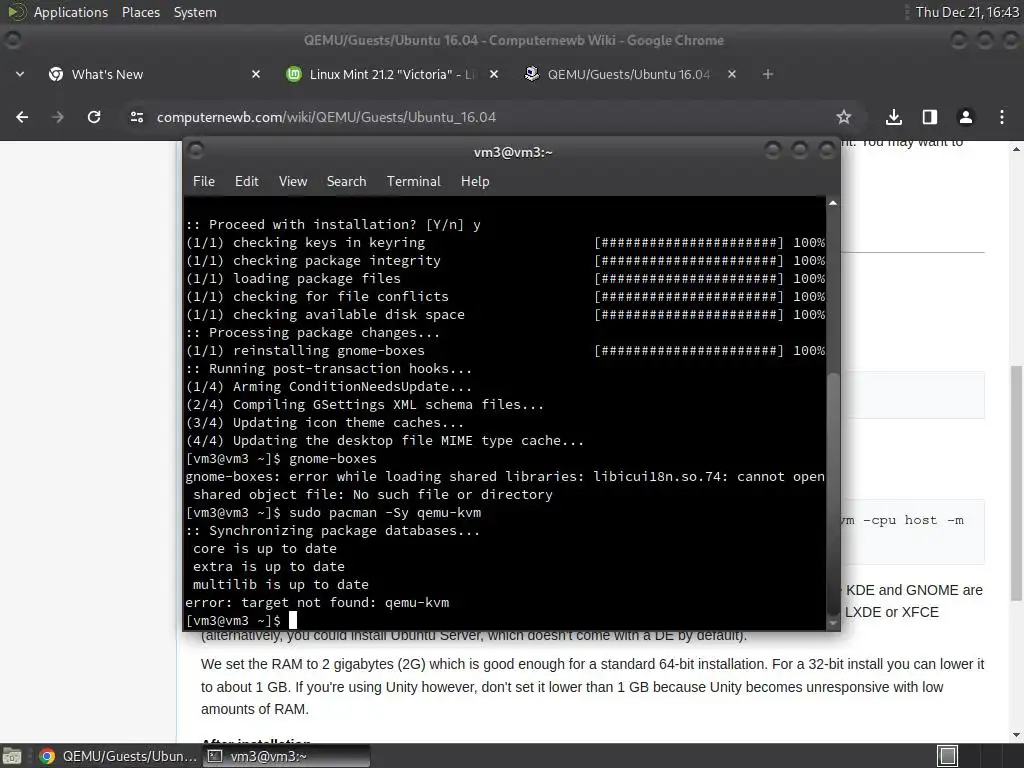Click web page scrollbar down arrow
1024x768 pixels.
pyautogui.click(x=1016, y=735)
